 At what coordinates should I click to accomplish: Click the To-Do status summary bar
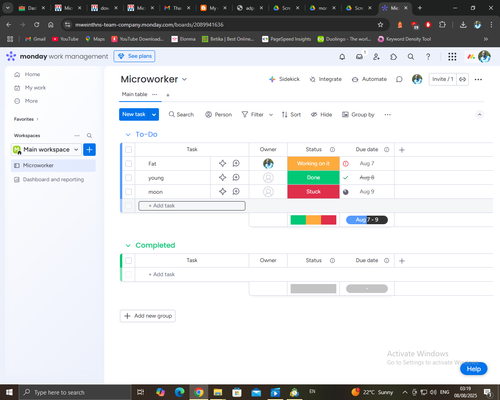click(313, 220)
